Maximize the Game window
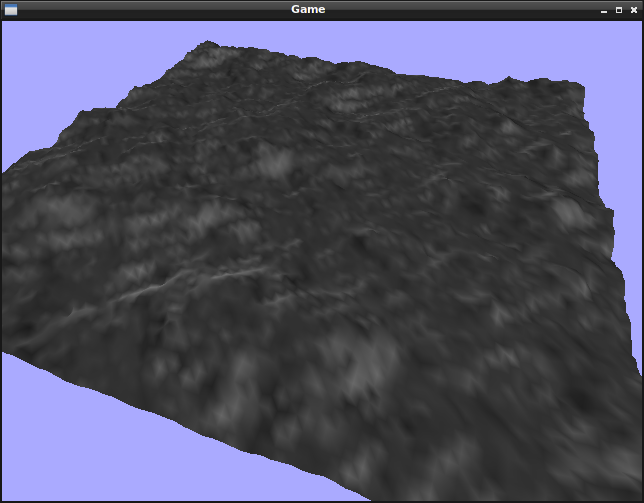This screenshot has width=644, height=503. (619, 10)
